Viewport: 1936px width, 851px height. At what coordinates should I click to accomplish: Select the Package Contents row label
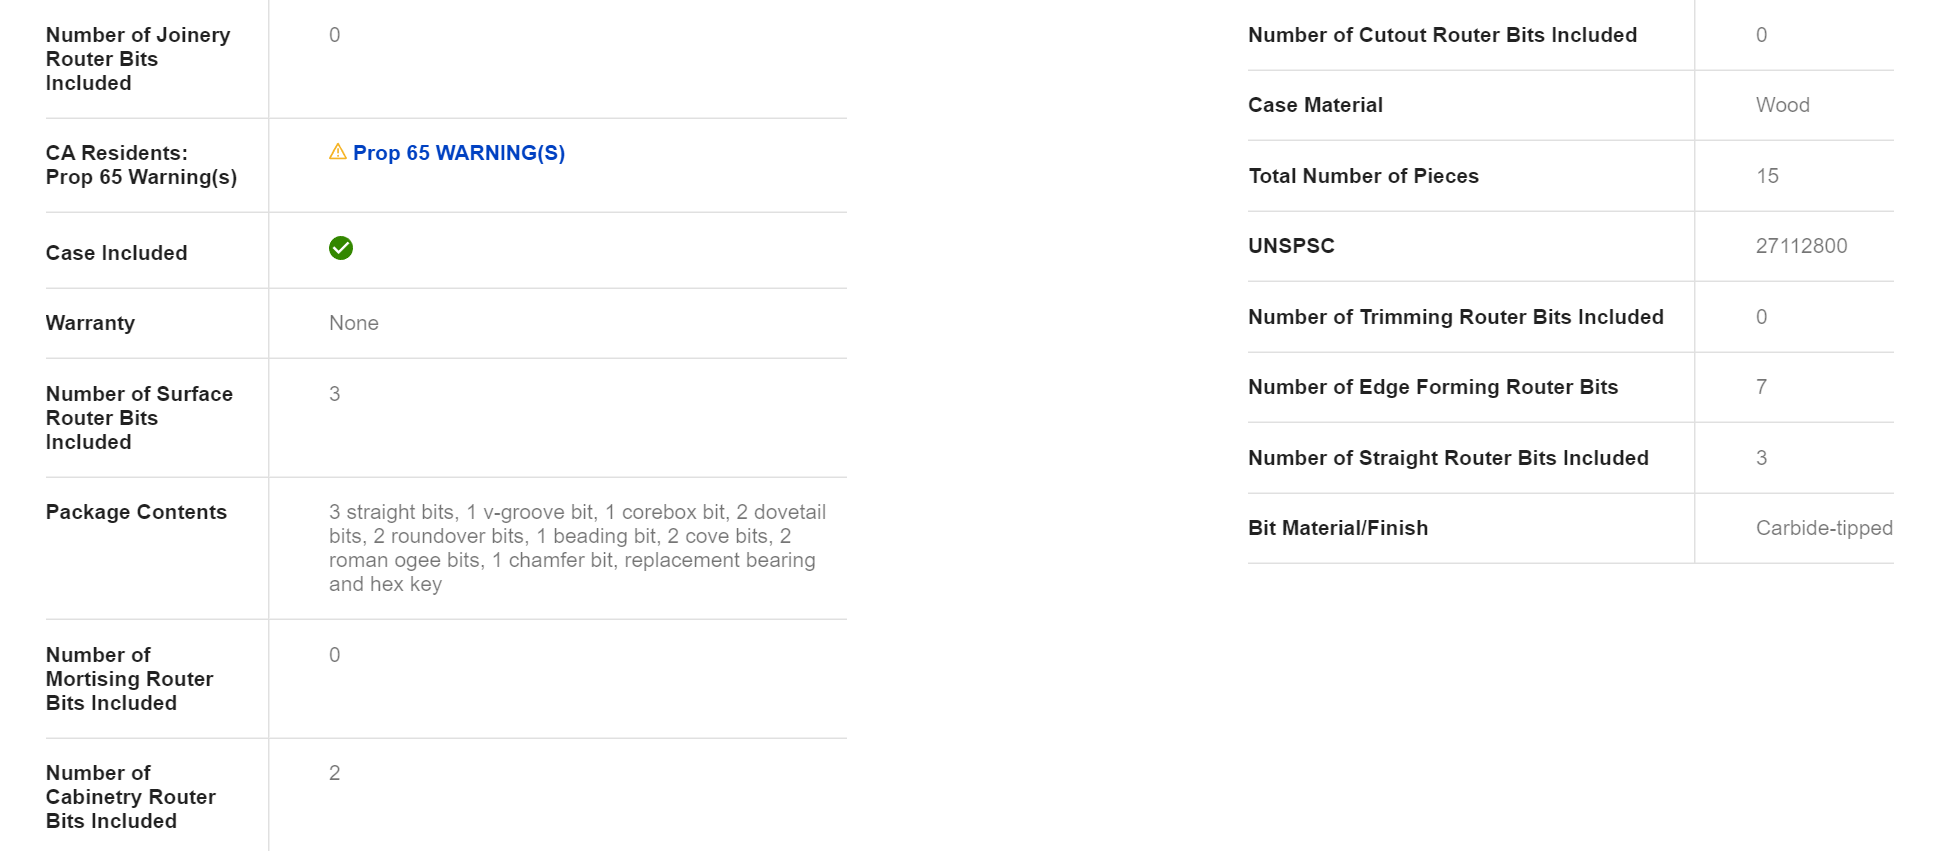[136, 512]
